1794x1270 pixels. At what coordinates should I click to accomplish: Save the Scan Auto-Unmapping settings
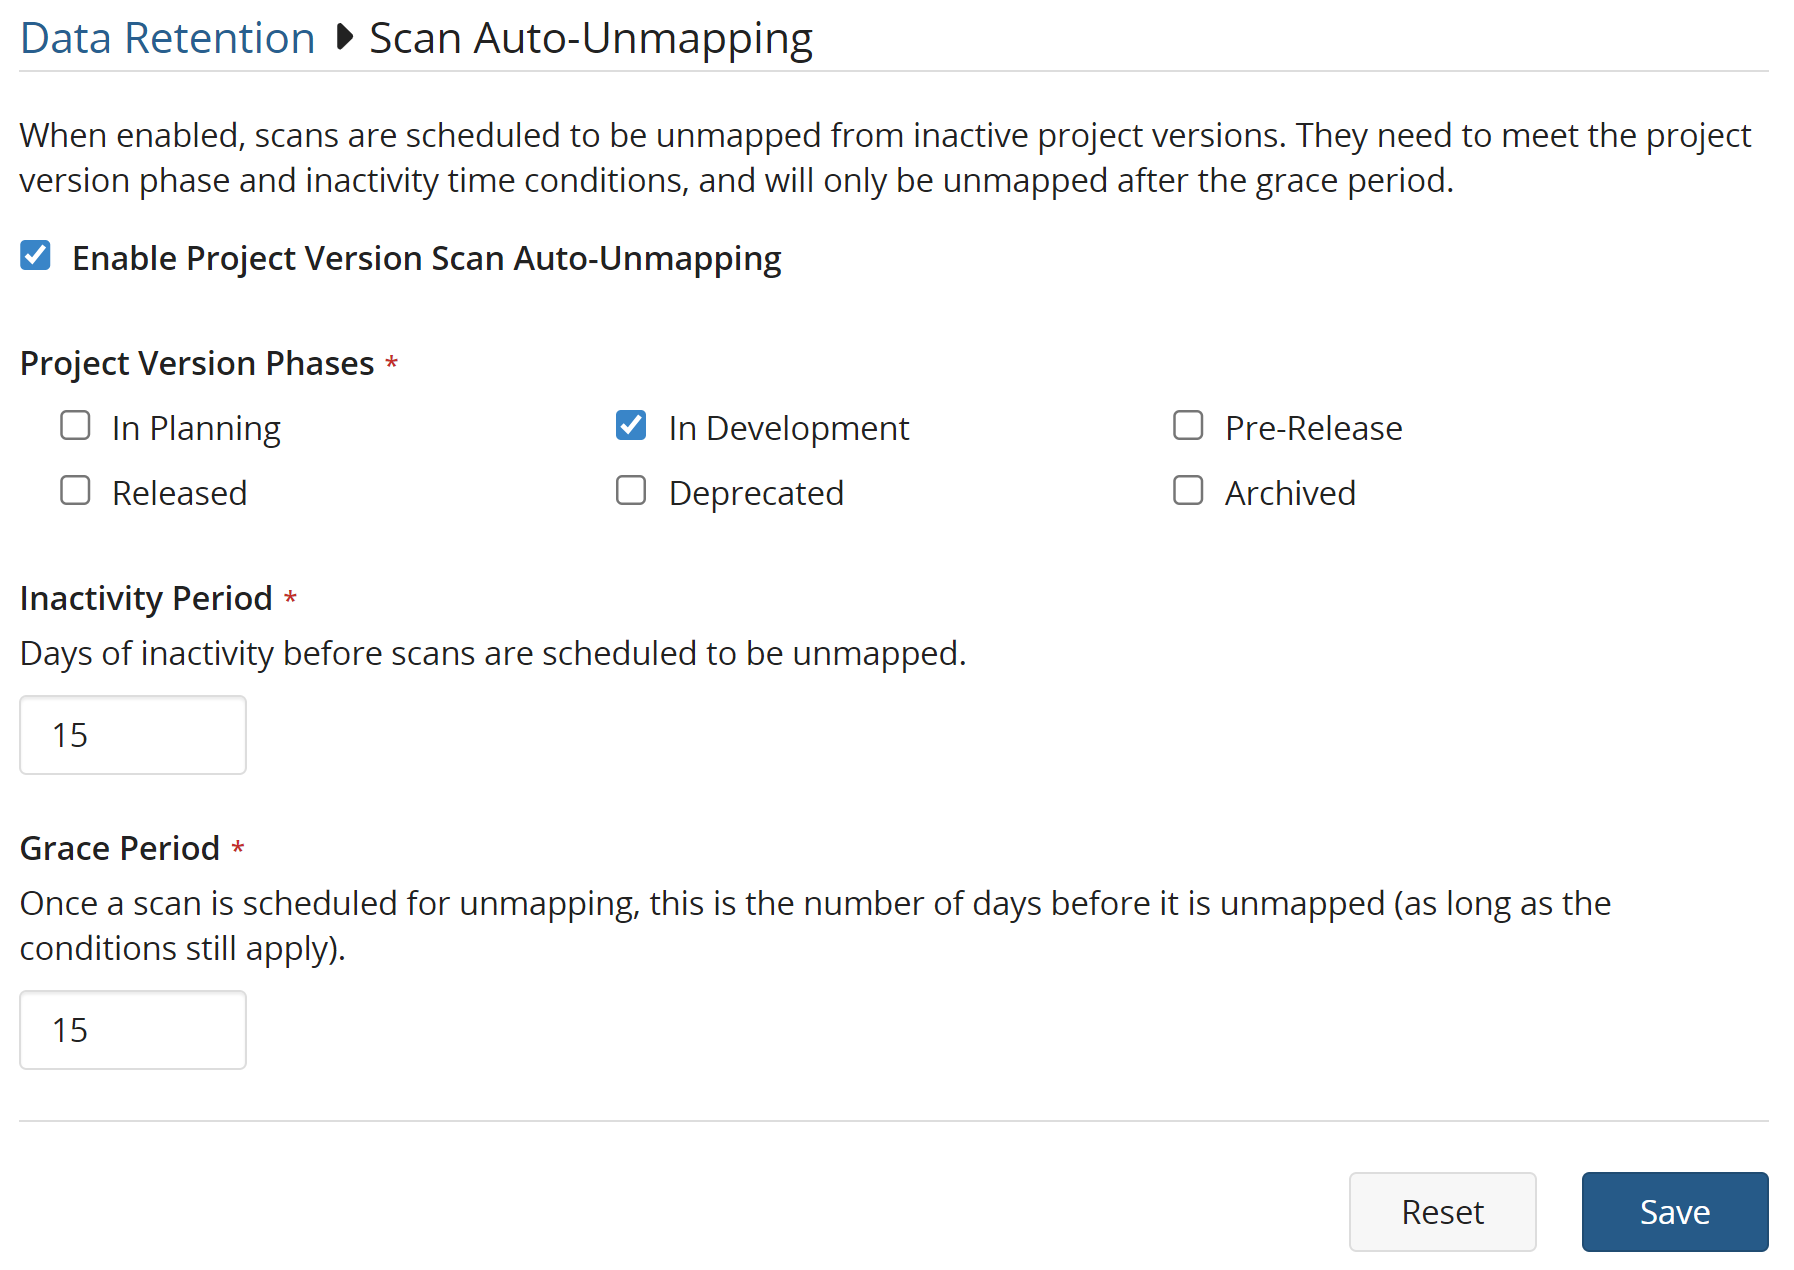[x=1674, y=1211]
